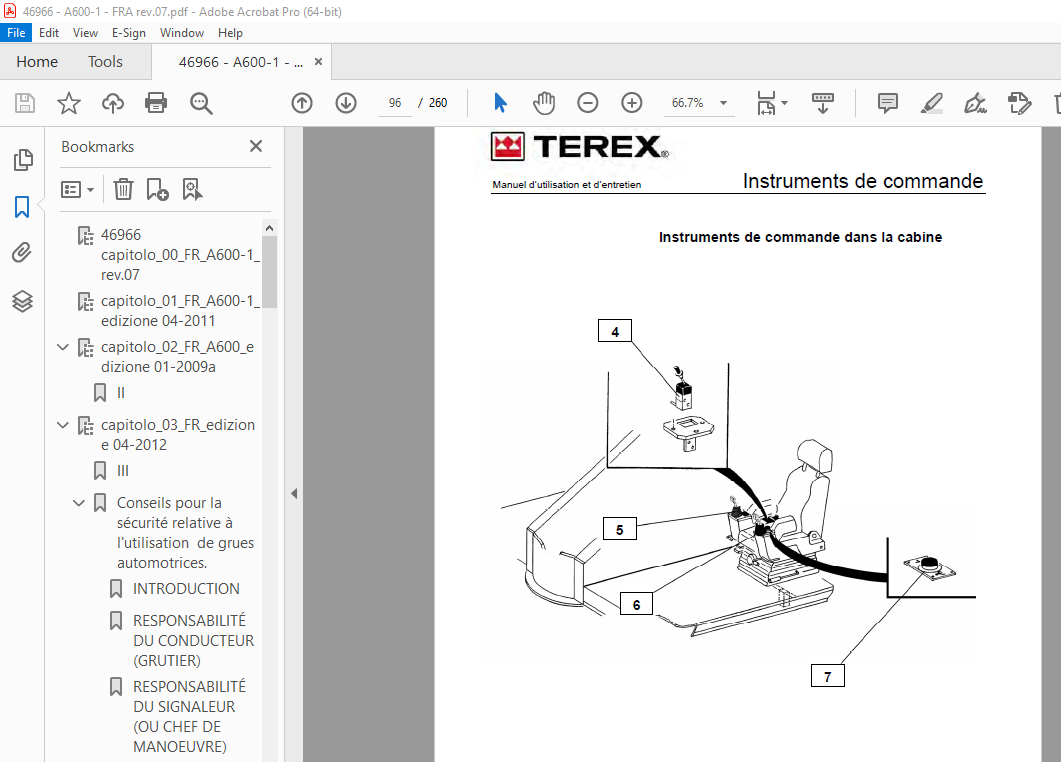The height and width of the screenshot is (762, 1061).
Task: Open the Find text magnifier tool
Action: (201, 103)
